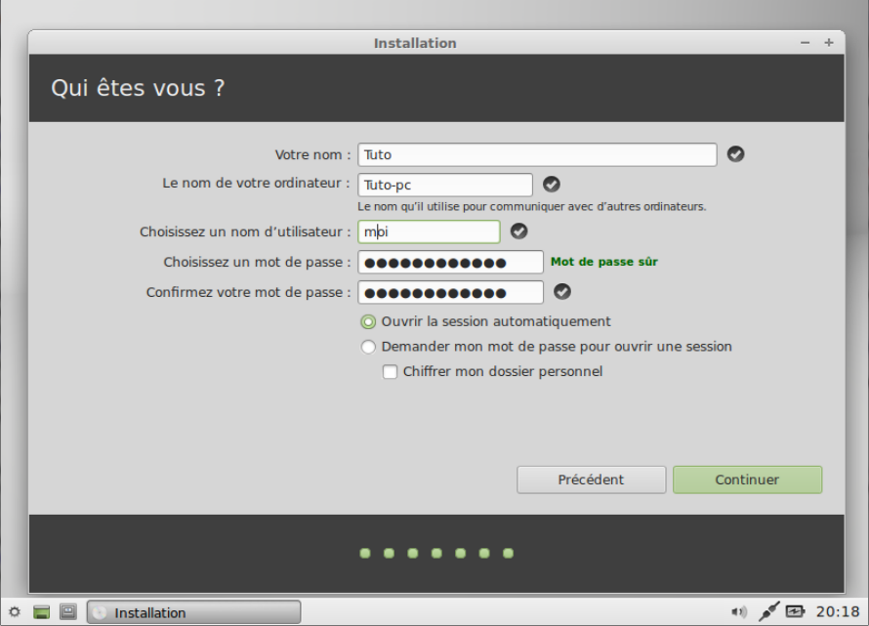Click the battery power tray icon

795,612
